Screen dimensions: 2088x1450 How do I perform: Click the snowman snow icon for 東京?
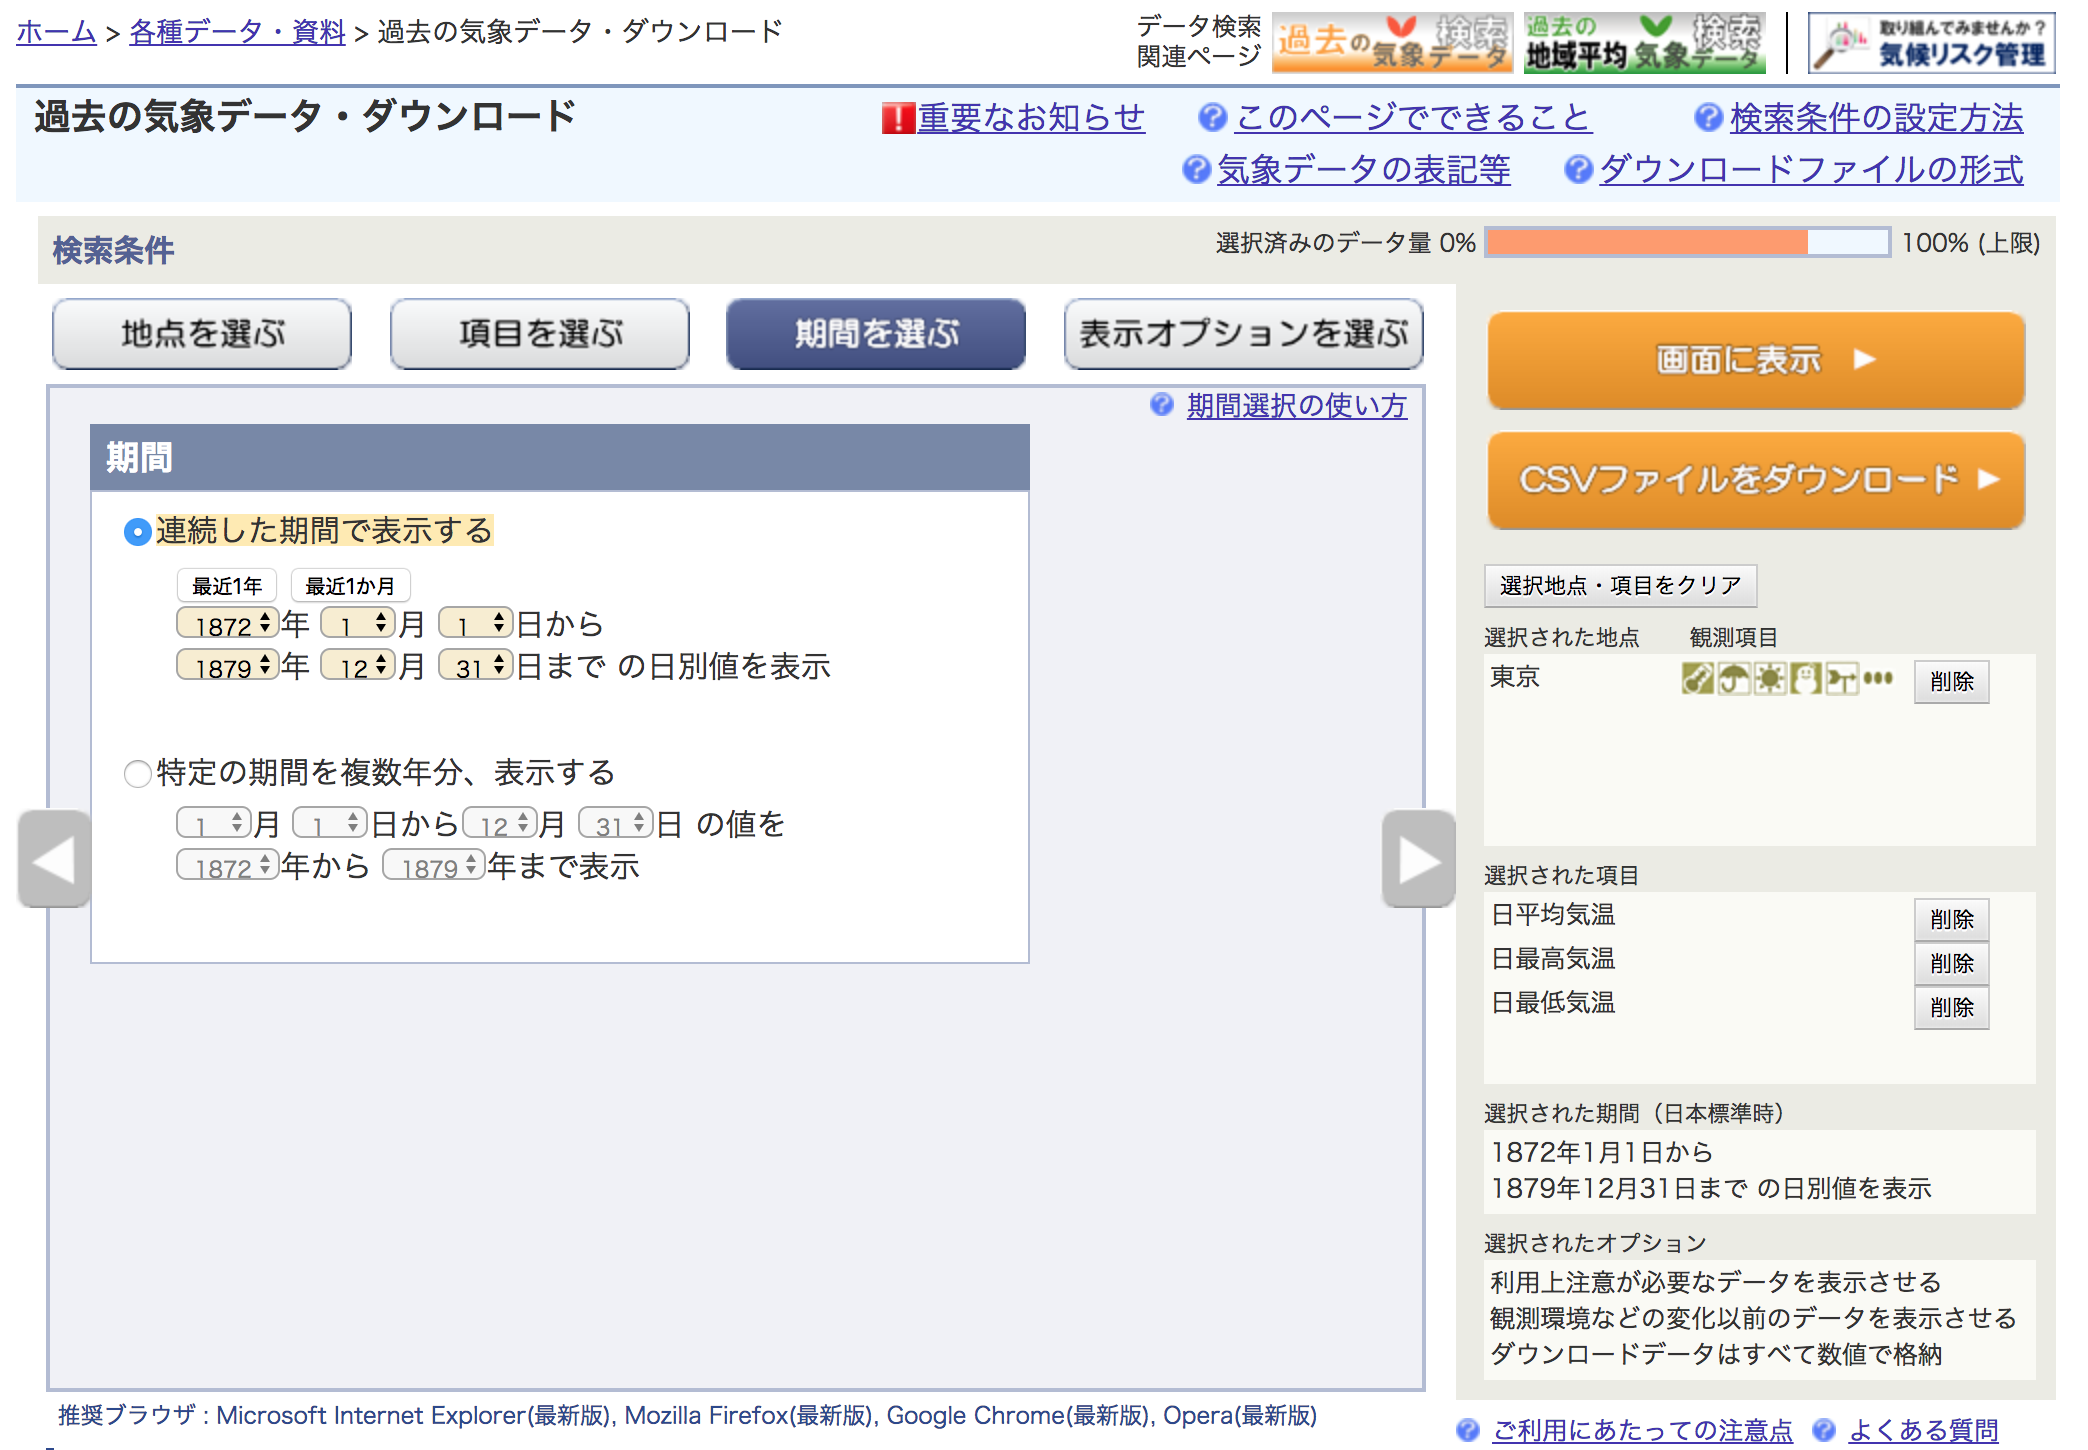click(x=1805, y=679)
